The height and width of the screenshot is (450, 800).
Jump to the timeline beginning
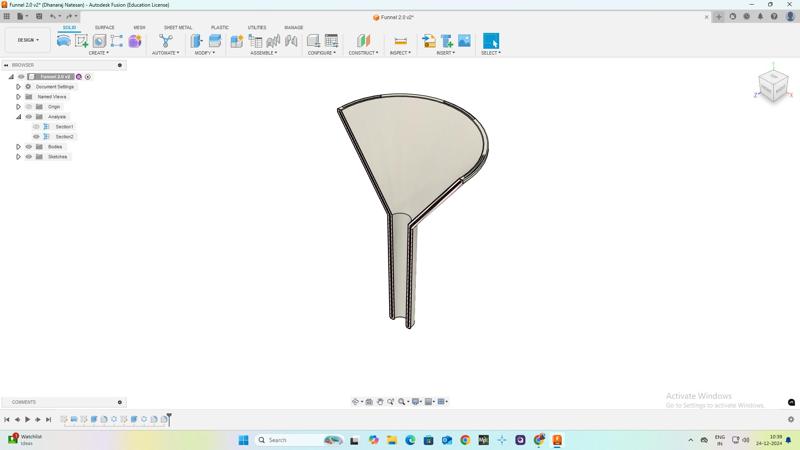pyautogui.click(x=7, y=419)
